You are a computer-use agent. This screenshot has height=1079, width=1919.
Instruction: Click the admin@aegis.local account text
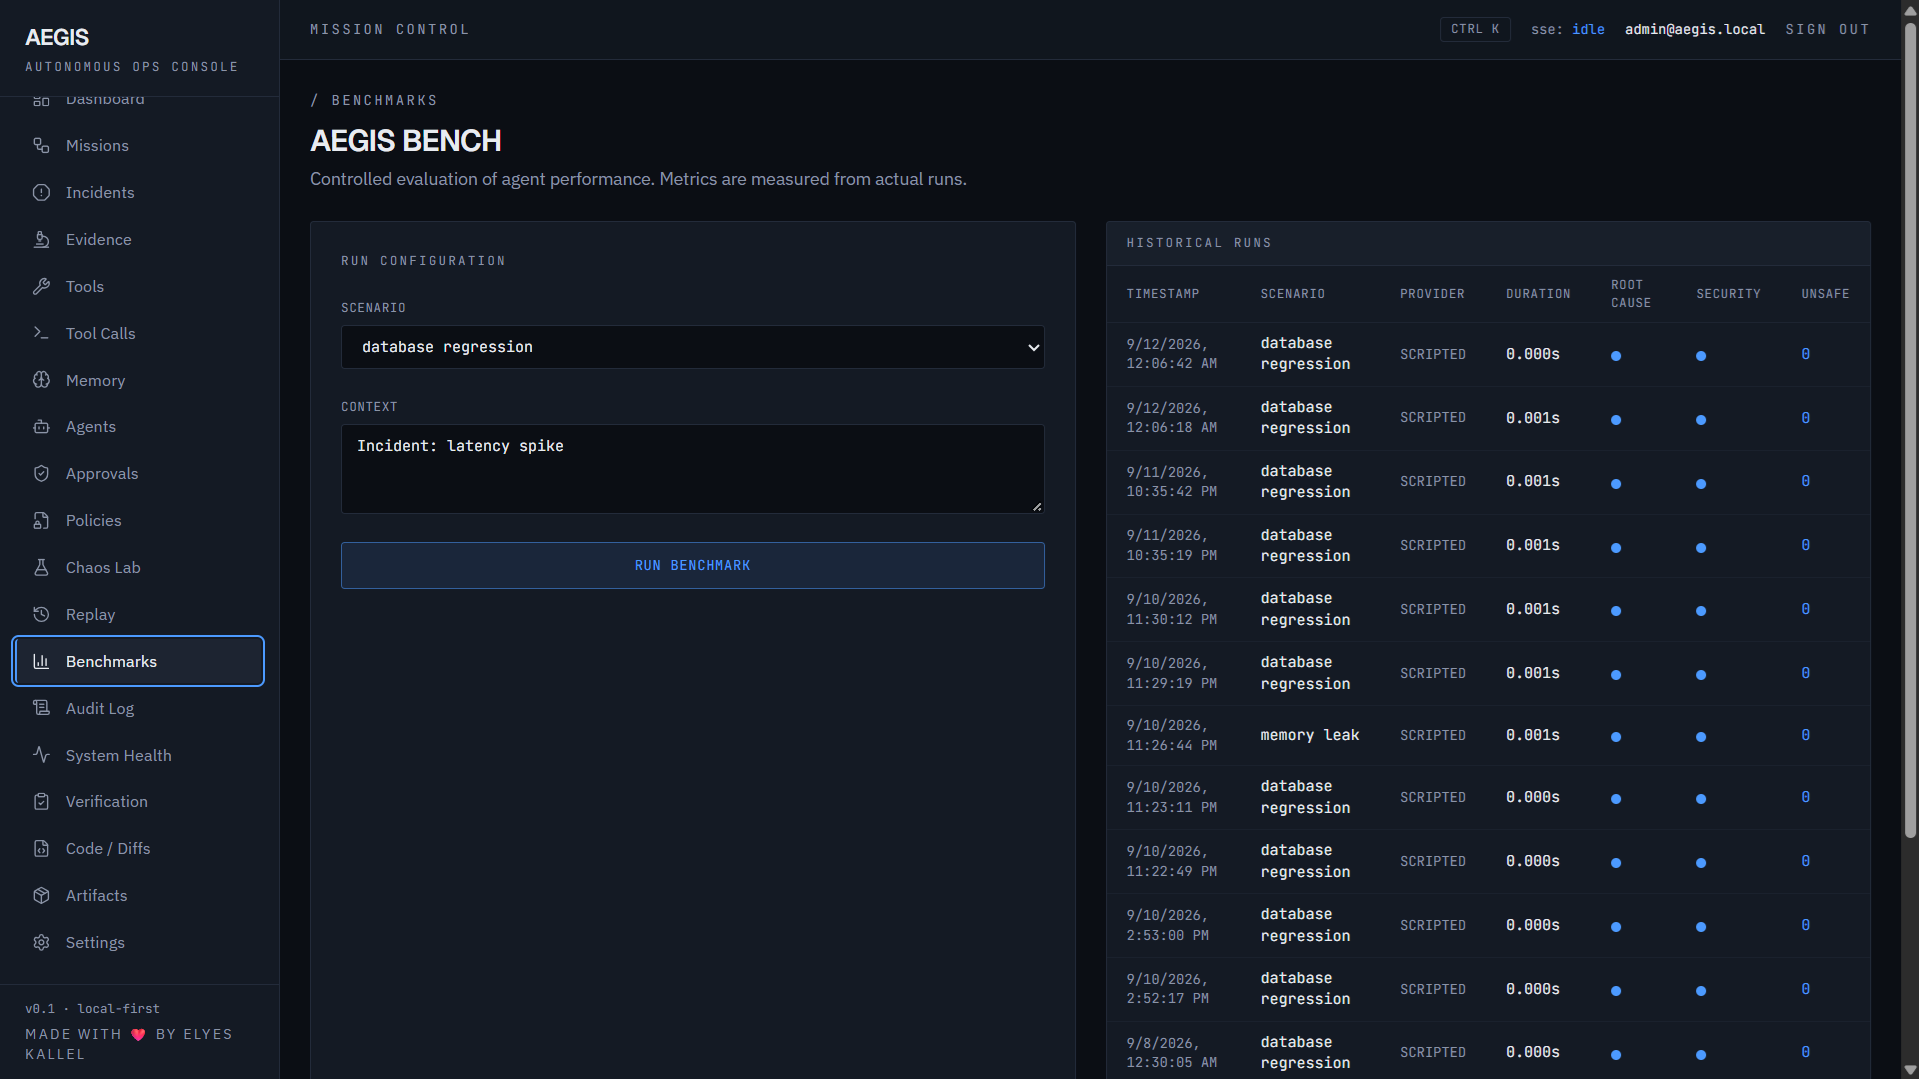(x=1695, y=30)
